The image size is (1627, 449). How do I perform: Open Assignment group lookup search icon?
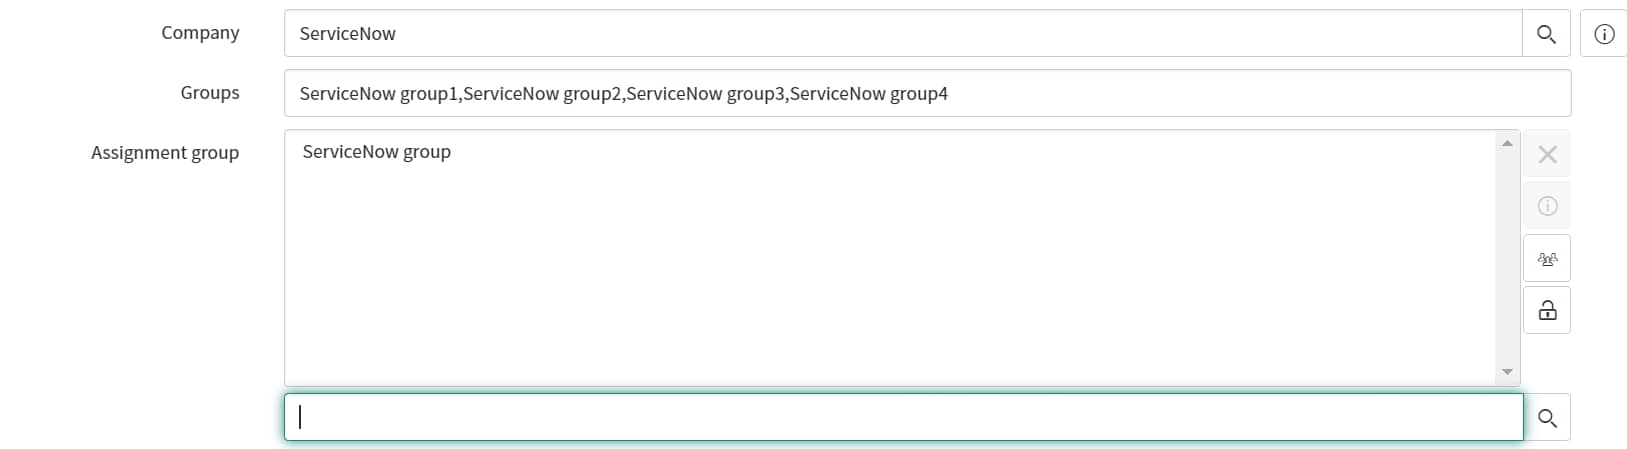[x=1547, y=418]
